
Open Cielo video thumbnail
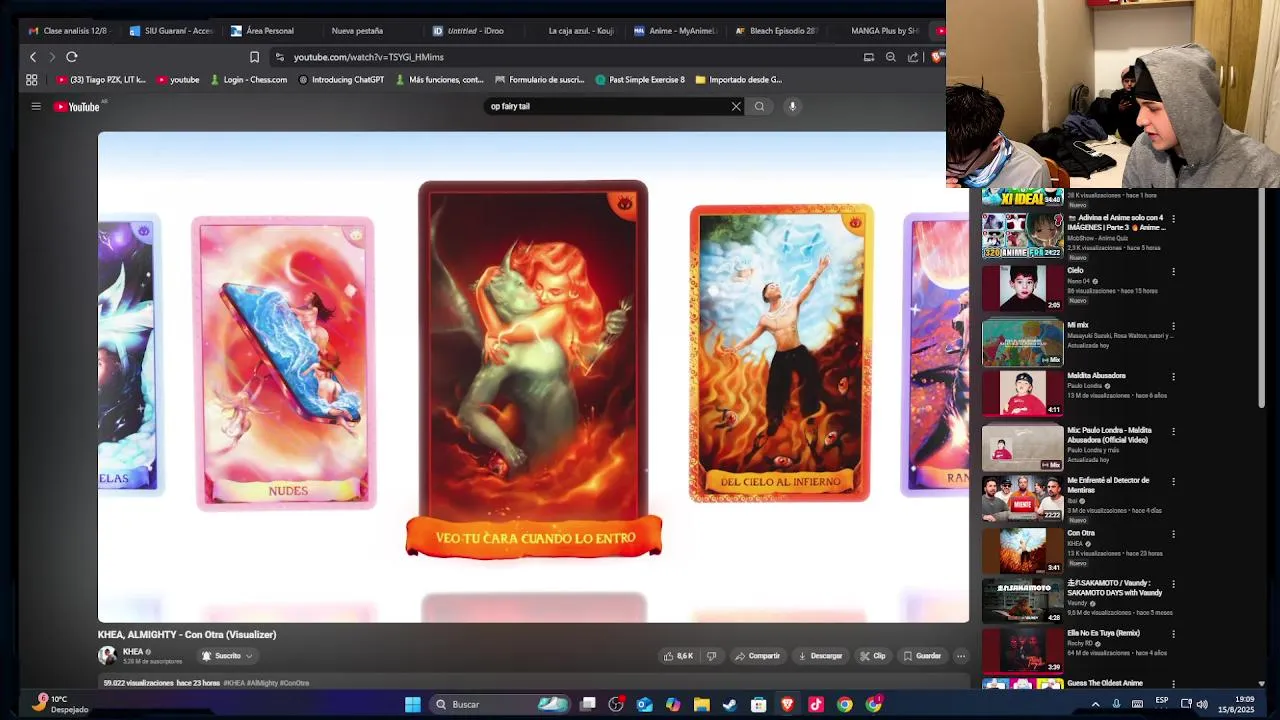pyautogui.click(x=1023, y=287)
